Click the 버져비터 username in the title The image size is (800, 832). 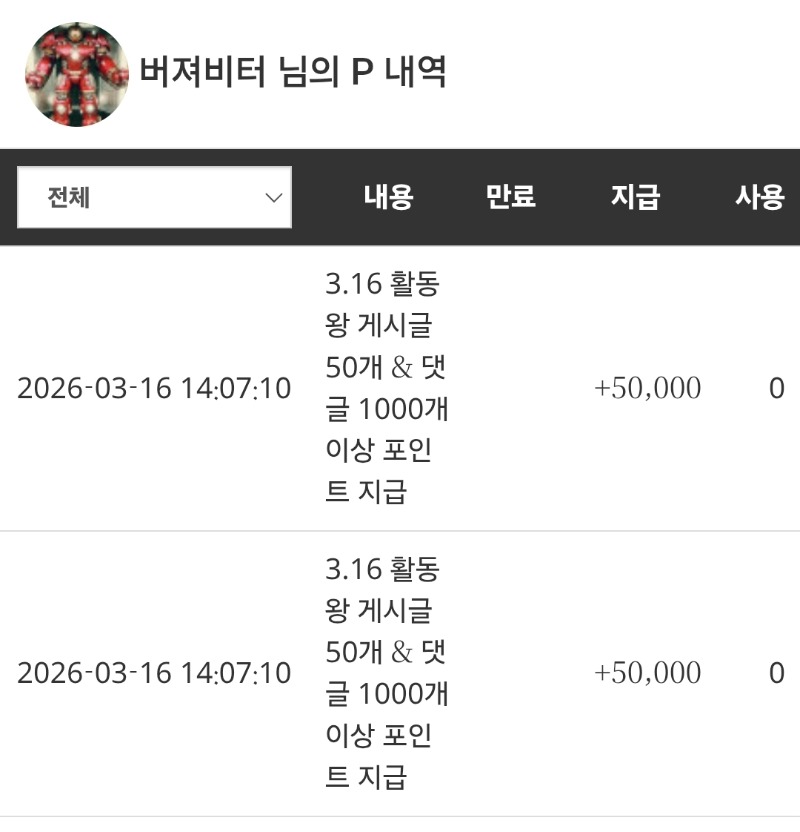(202, 73)
